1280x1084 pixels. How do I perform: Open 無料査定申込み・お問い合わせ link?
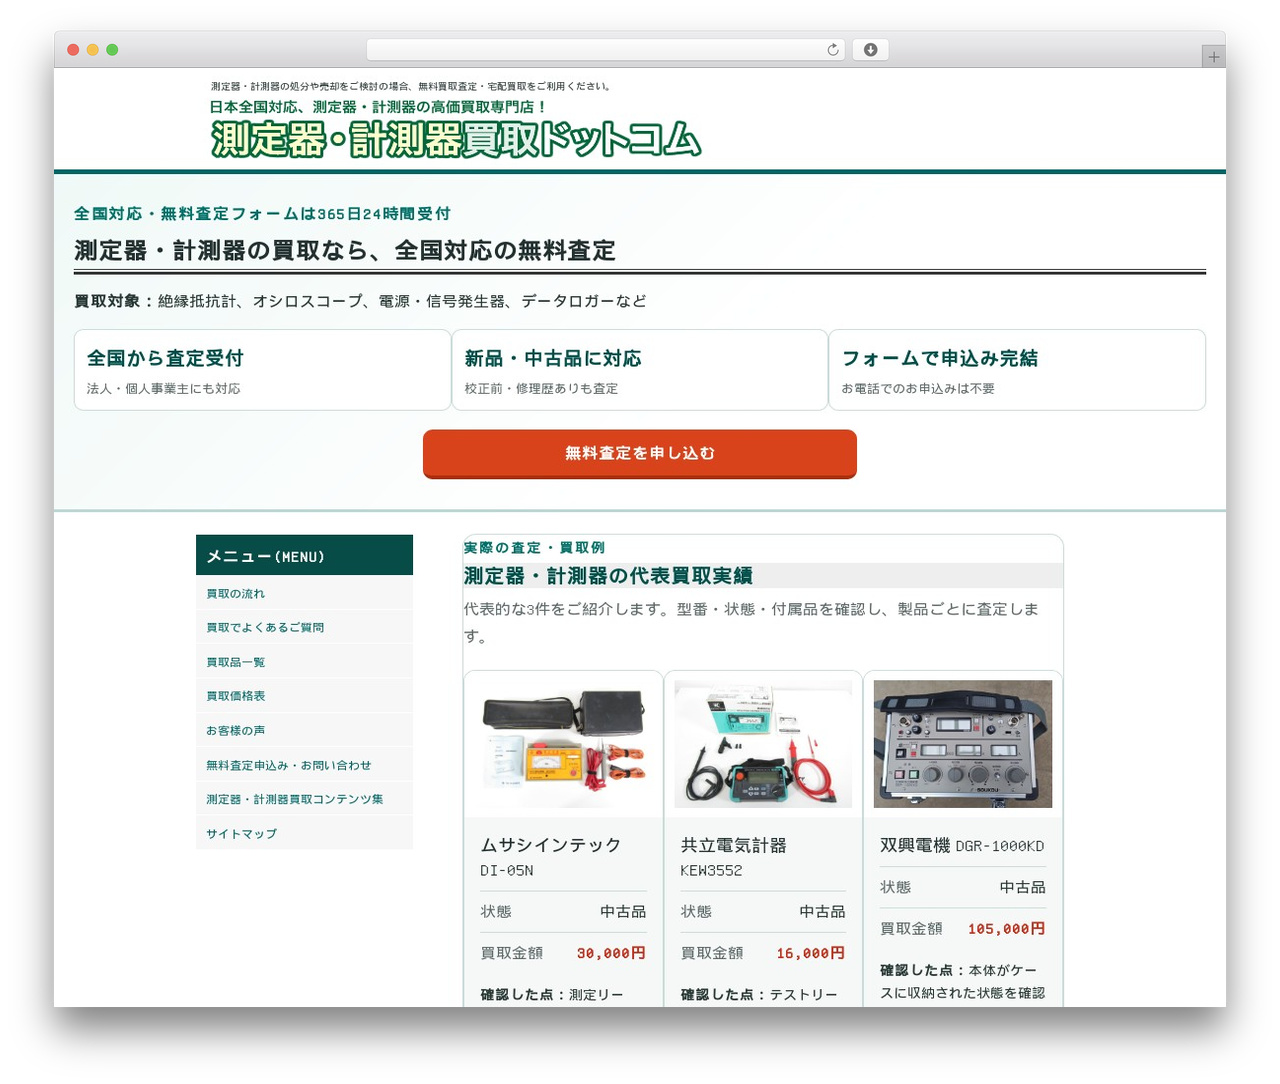click(x=304, y=765)
